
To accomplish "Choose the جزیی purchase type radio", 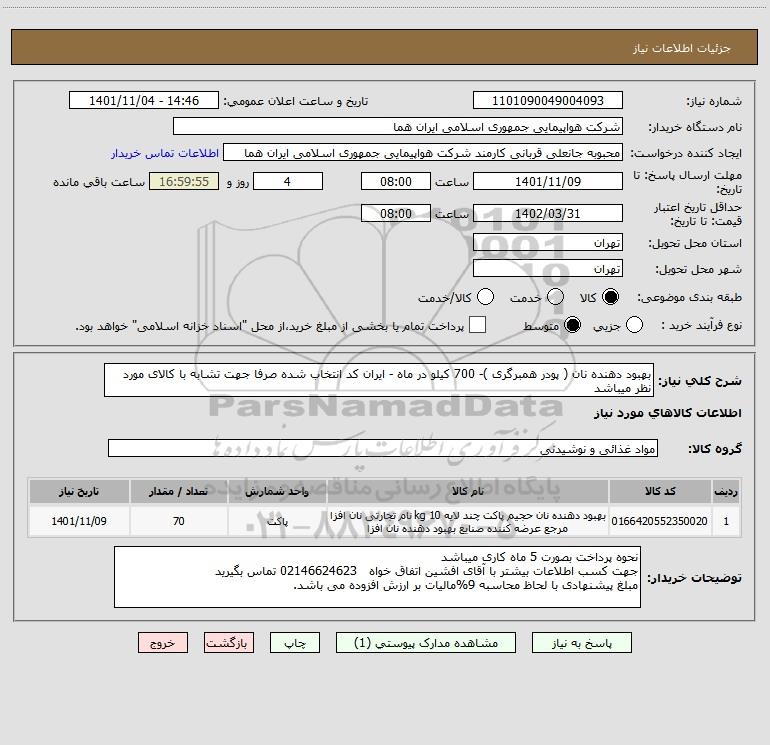I will [x=634, y=325].
